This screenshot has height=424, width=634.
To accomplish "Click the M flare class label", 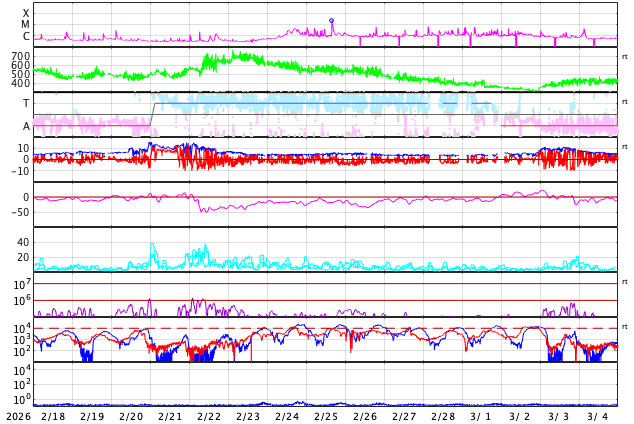I will pyautogui.click(x=26, y=25).
